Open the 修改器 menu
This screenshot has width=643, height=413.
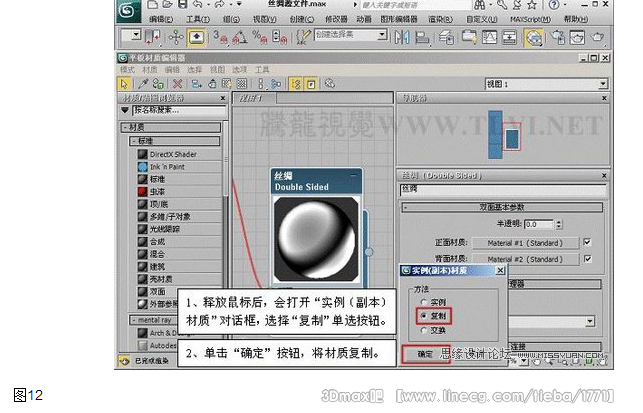pos(336,19)
